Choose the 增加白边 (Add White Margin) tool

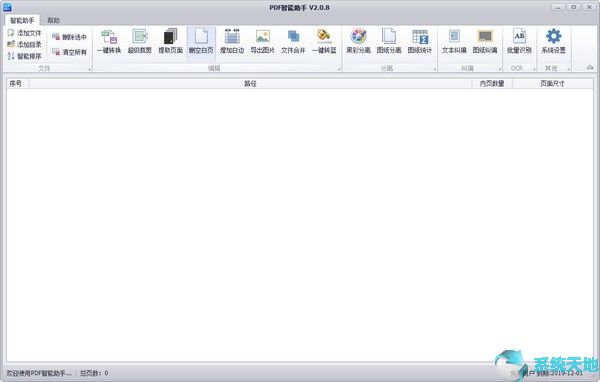[232, 42]
